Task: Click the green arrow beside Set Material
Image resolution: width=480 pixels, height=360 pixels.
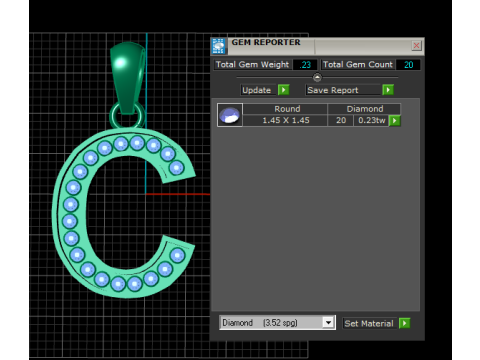Action: pos(405,323)
